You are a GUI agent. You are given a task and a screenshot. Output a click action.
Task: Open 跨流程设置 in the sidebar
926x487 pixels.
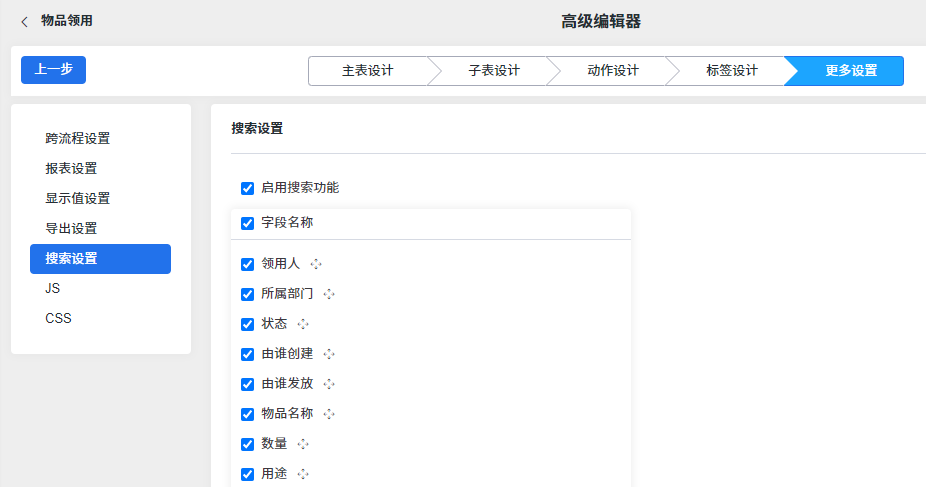(x=78, y=139)
